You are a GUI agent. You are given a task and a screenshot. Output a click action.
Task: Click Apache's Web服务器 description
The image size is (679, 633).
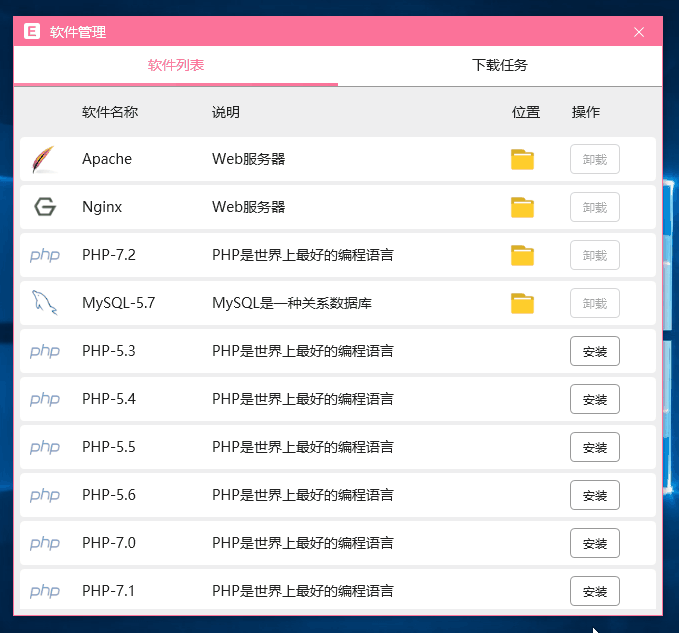pyautogui.click(x=249, y=159)
